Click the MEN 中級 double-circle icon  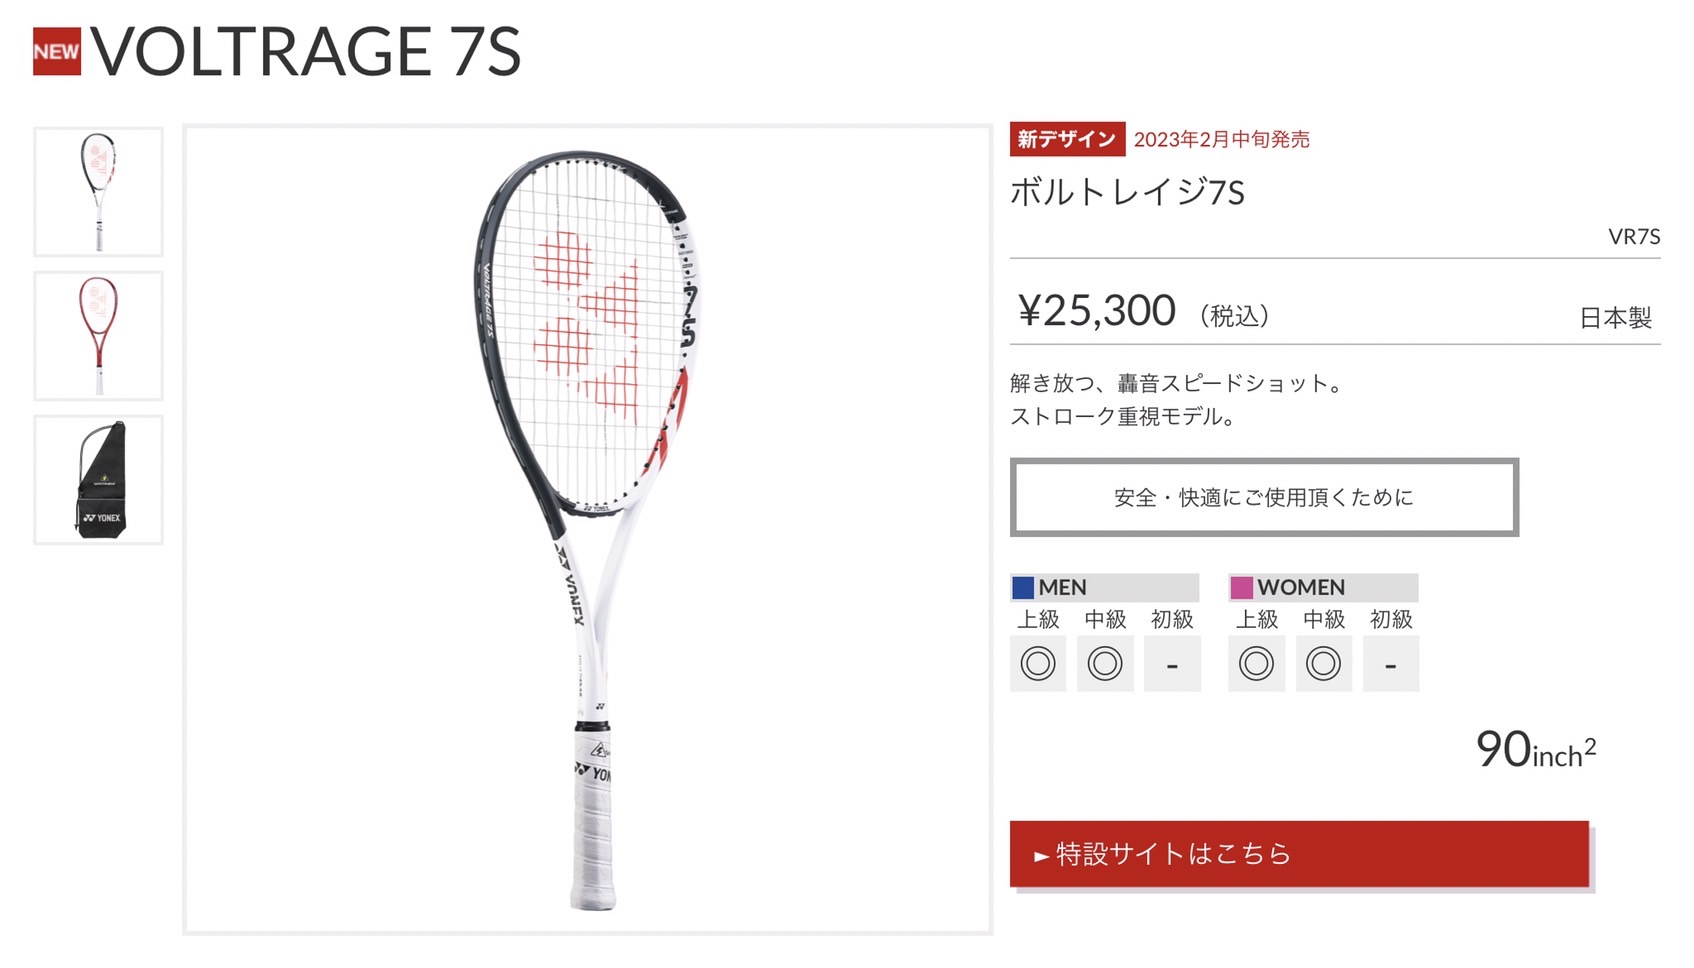[1105, 663]
